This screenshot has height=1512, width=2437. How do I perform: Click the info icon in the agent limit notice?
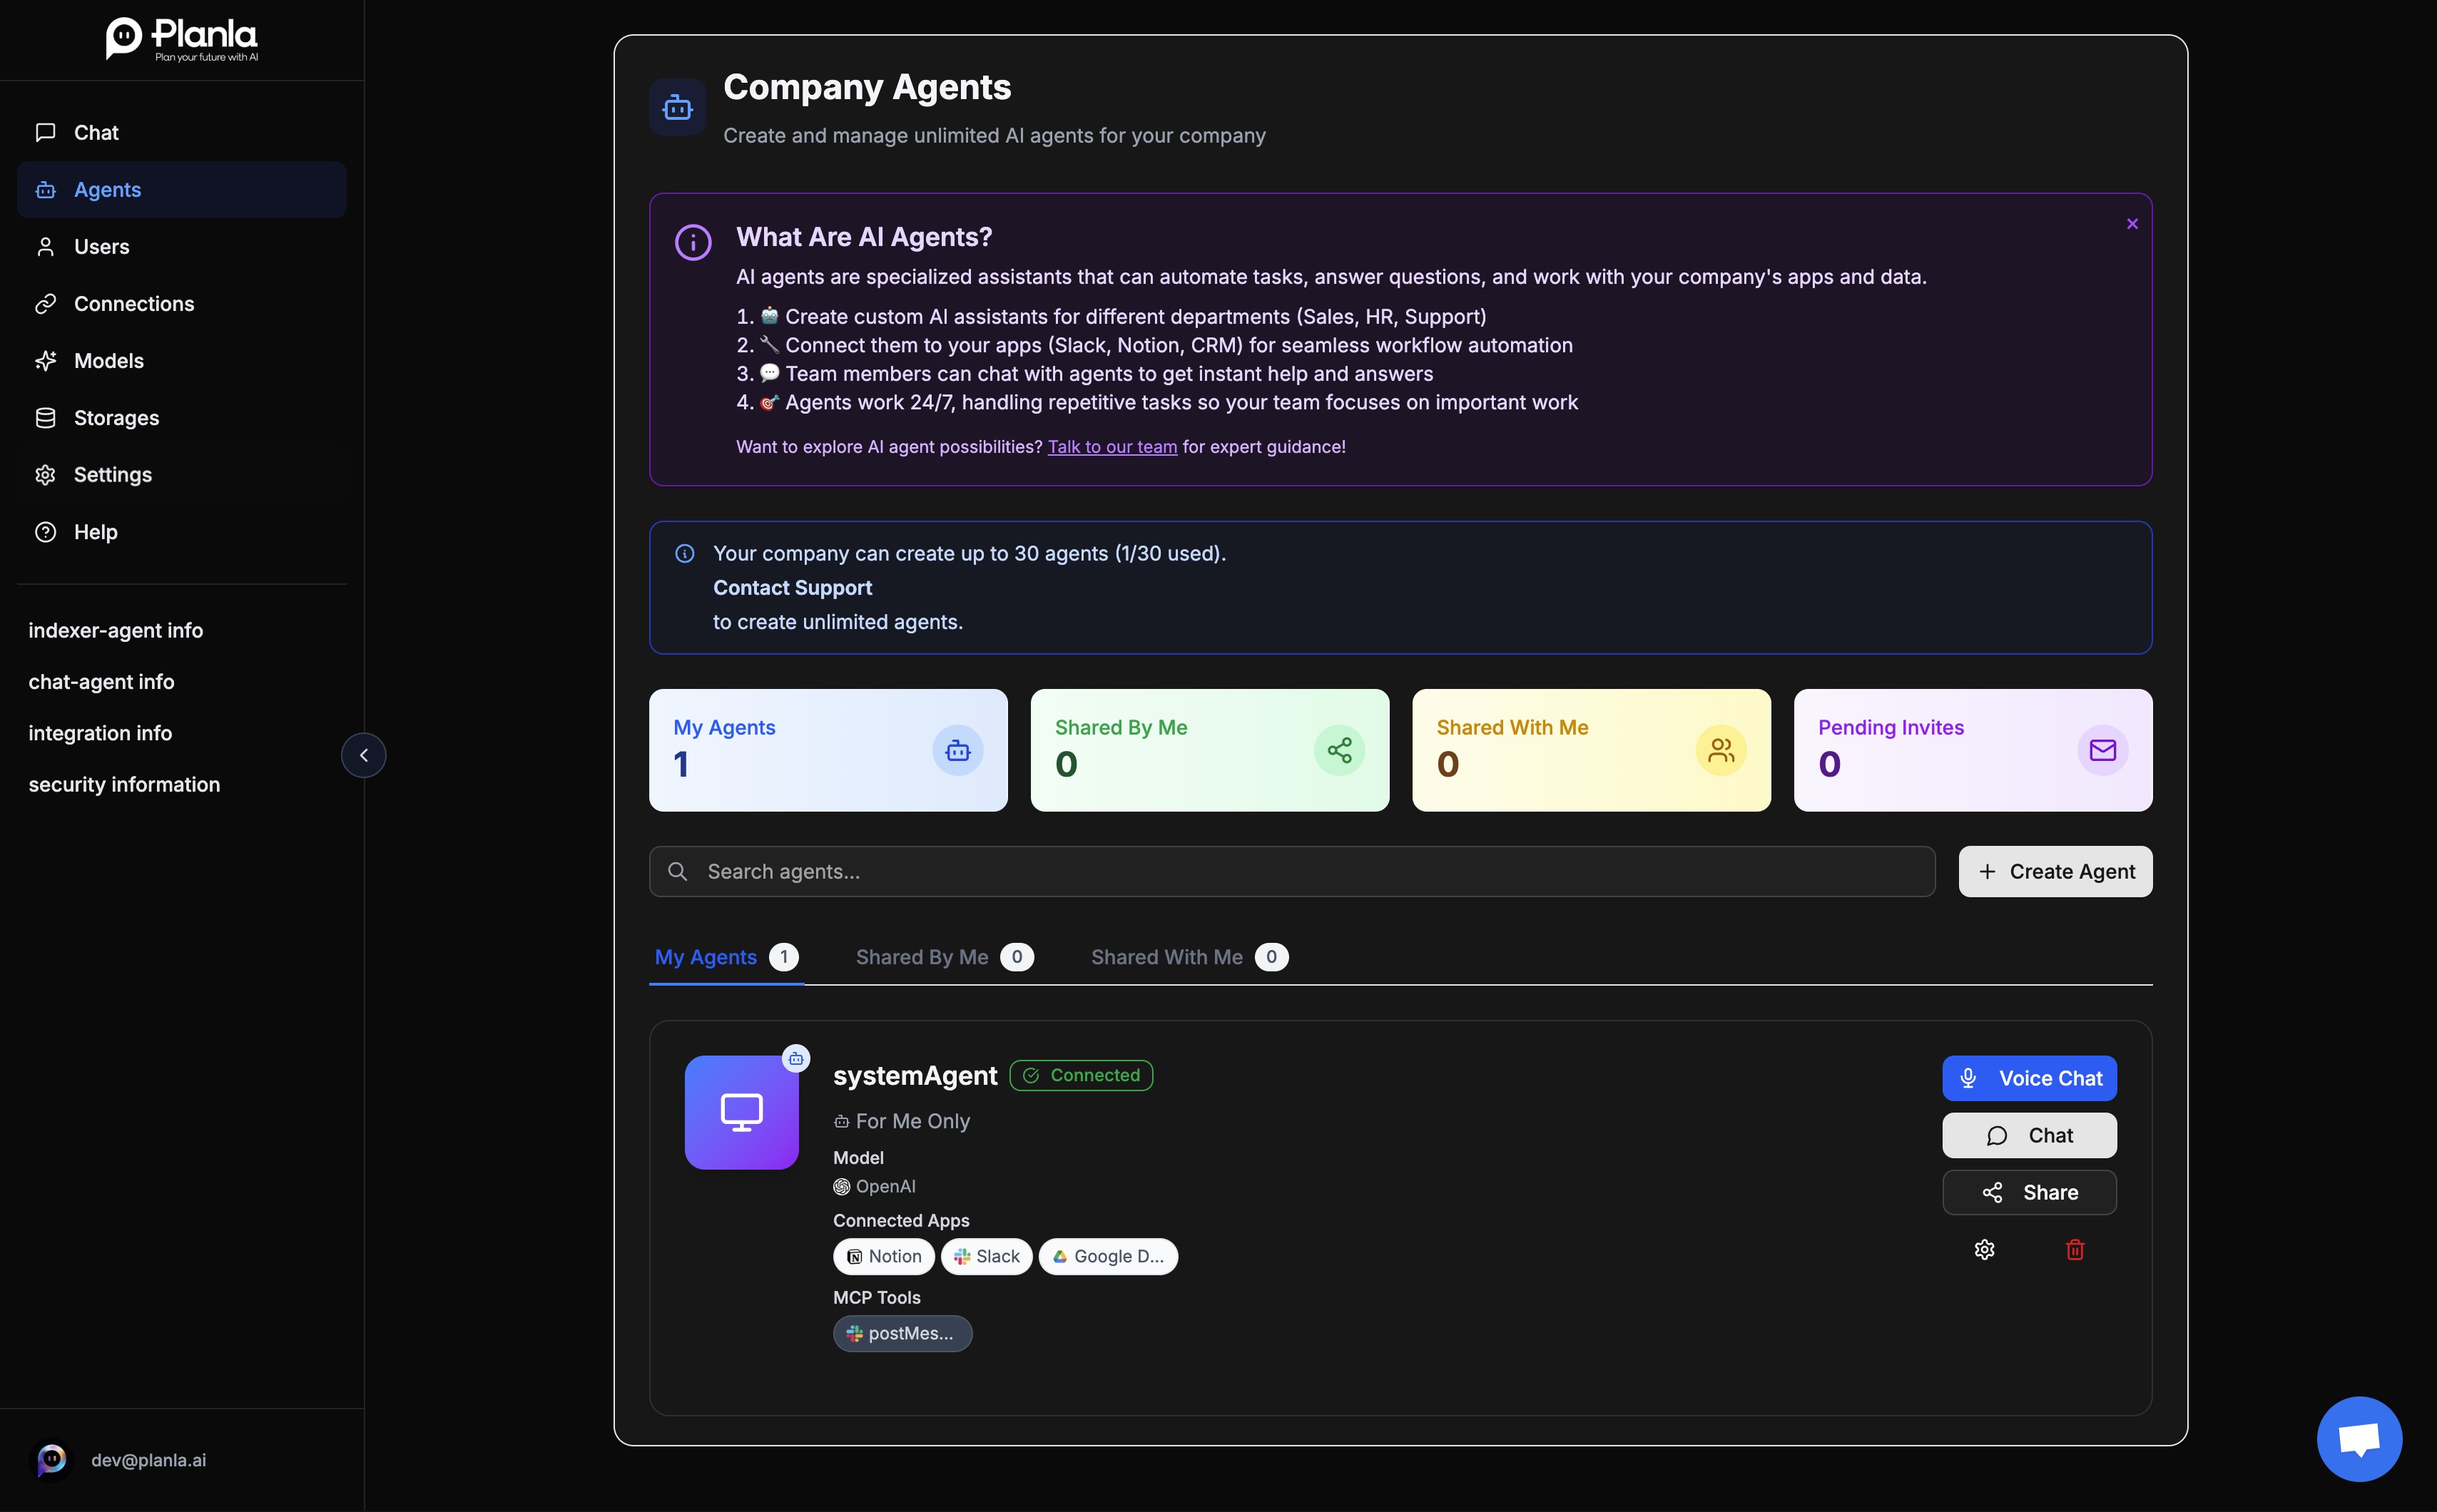click(685, 554)
